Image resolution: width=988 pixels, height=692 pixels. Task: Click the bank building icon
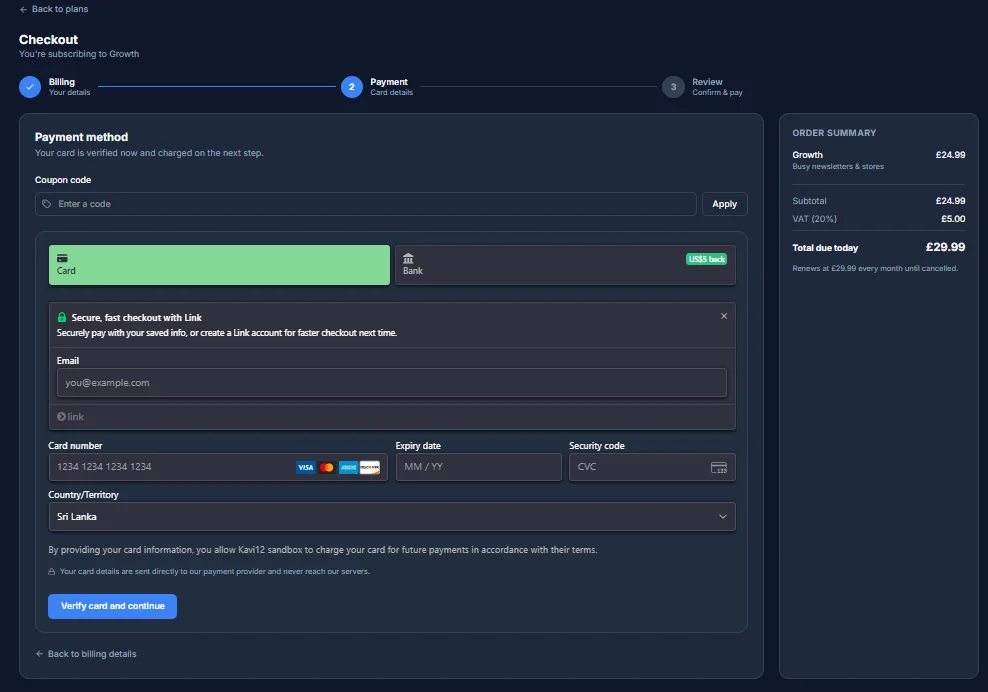tap(408, 258)
